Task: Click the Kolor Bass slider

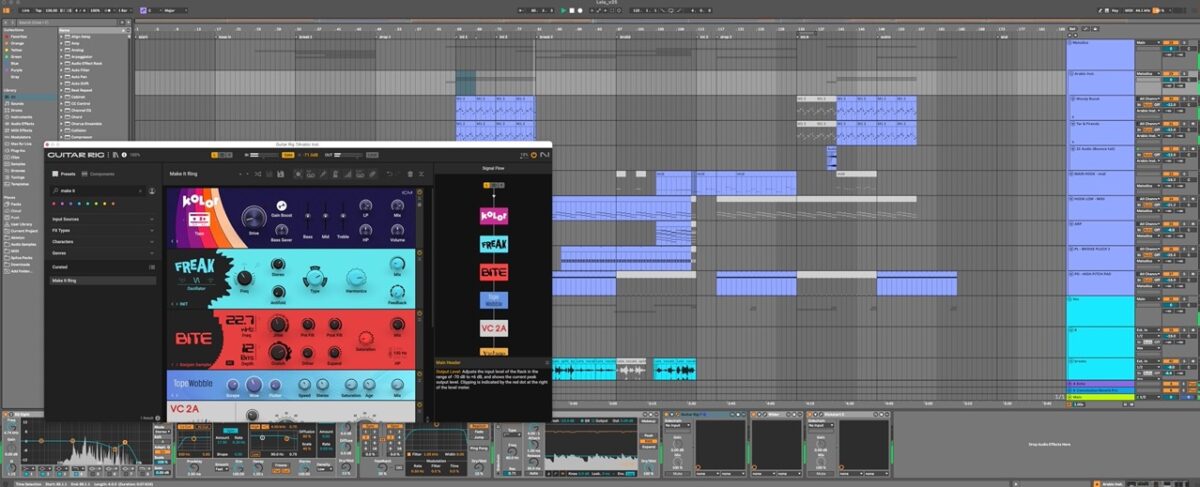Action: pyautogui.click(x=307, y=214)
